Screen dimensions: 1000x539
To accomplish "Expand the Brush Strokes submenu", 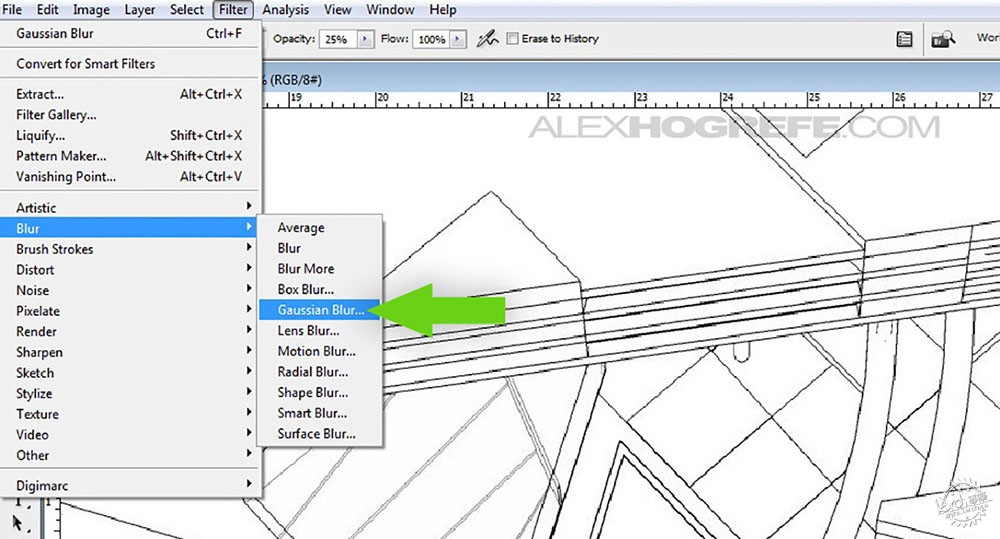I will pyautogui.click(x=129, y=249).
